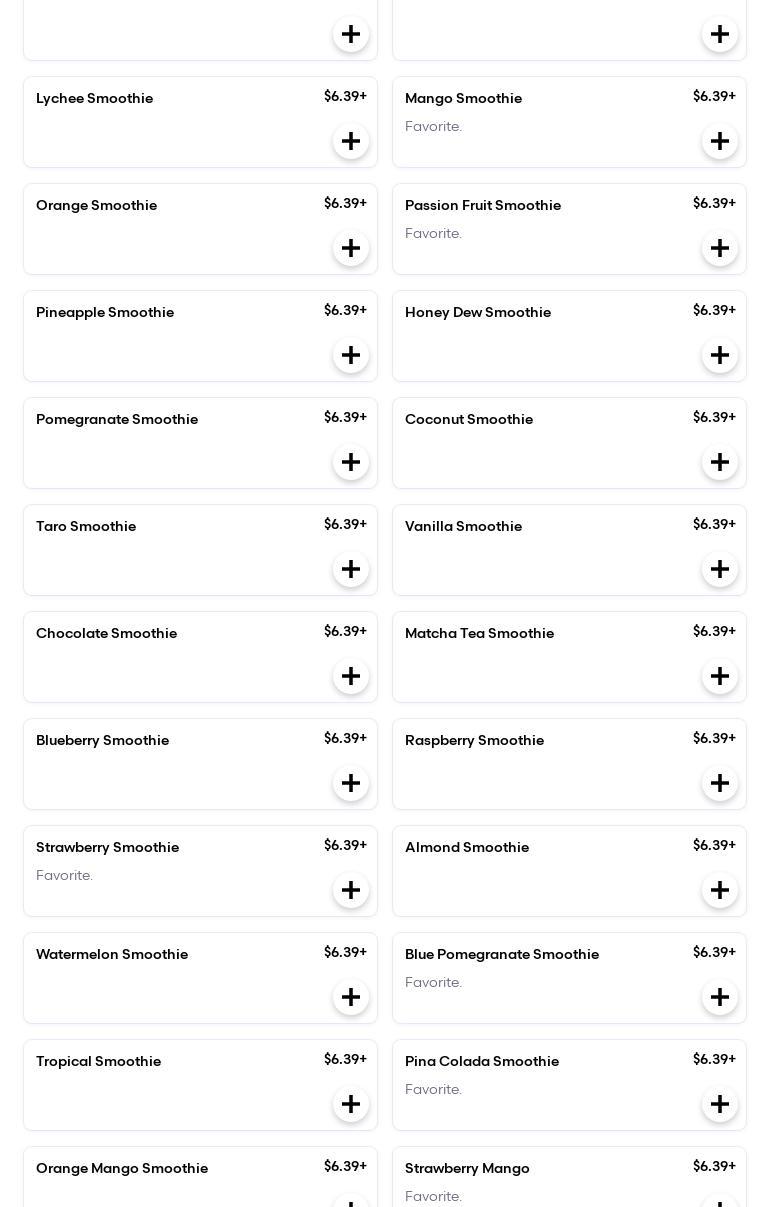Add Taro Smoothie with plus icon
This screenshot has height=1207, width=770.
tap(351, 569)
